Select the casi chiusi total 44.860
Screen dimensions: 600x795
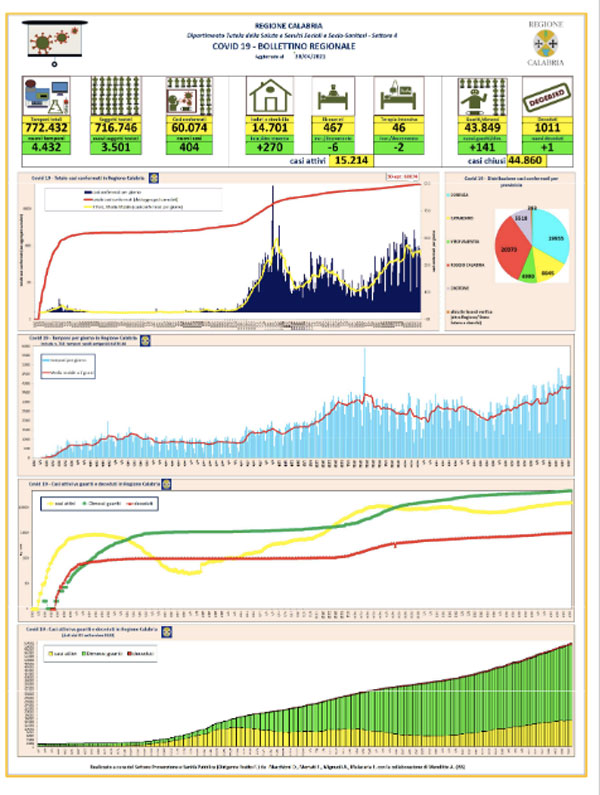(526, 161)
